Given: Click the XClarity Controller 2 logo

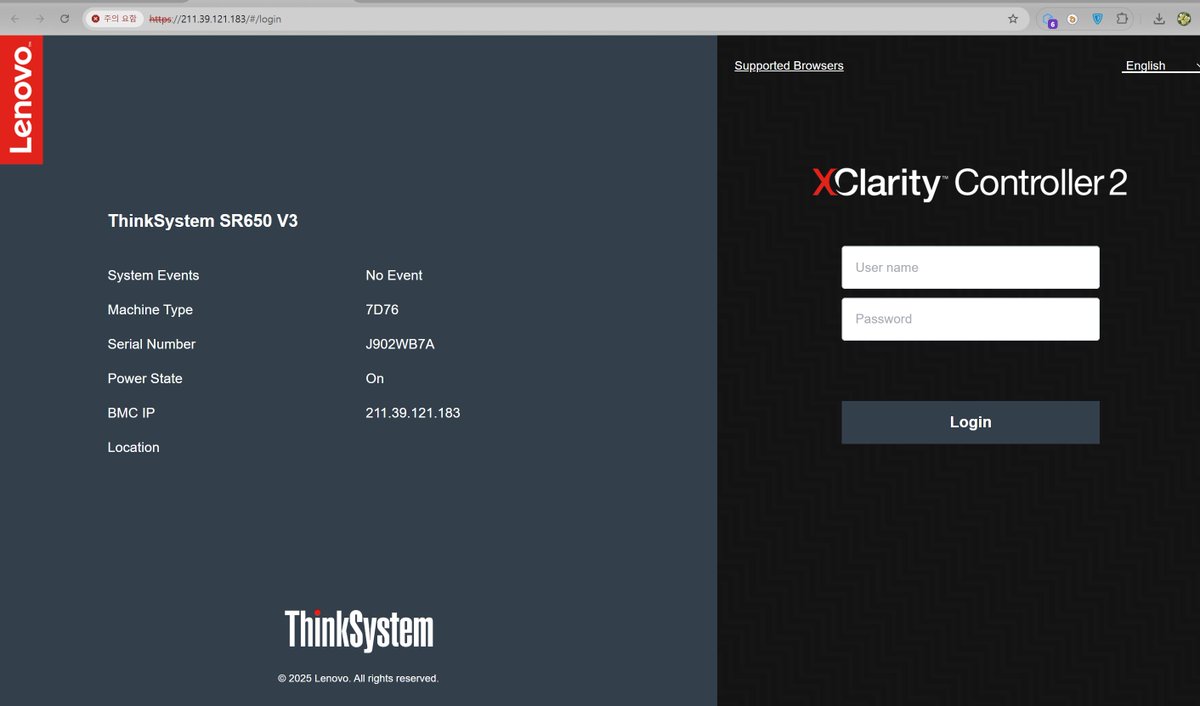Looking at the screenshot, I should tap(969, 183).
